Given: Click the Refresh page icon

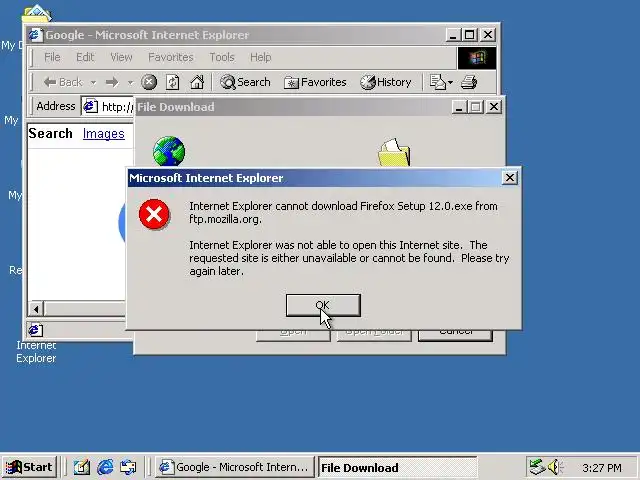Looking at the screenshot, I should (x=172, y=82).
